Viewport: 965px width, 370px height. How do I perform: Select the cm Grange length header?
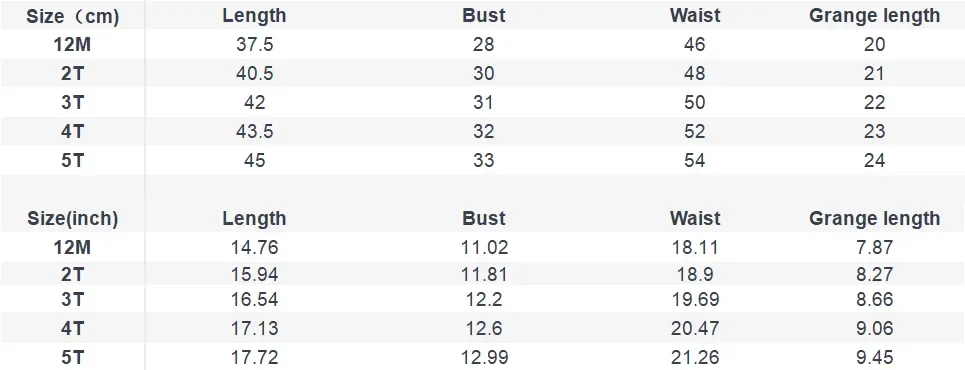point(875,15)
